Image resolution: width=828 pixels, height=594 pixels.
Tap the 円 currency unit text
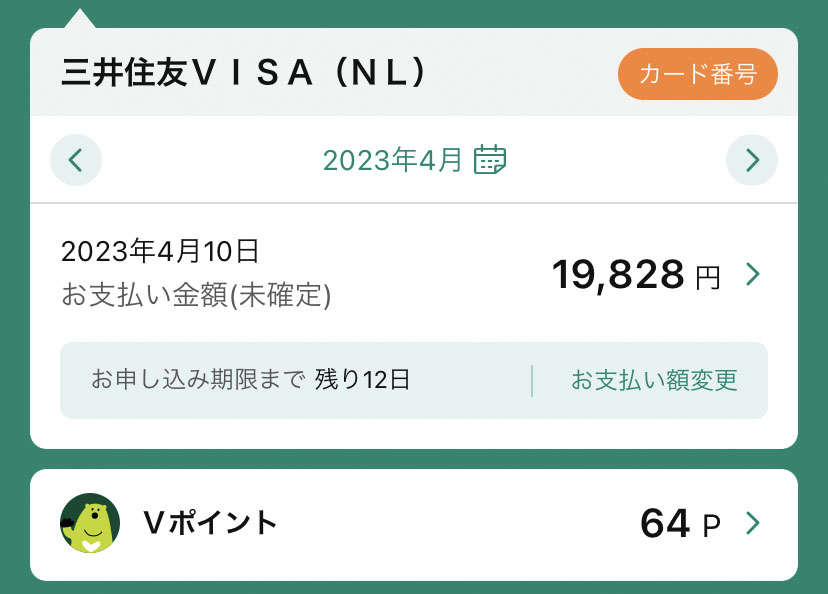click(x=708, y=277)
